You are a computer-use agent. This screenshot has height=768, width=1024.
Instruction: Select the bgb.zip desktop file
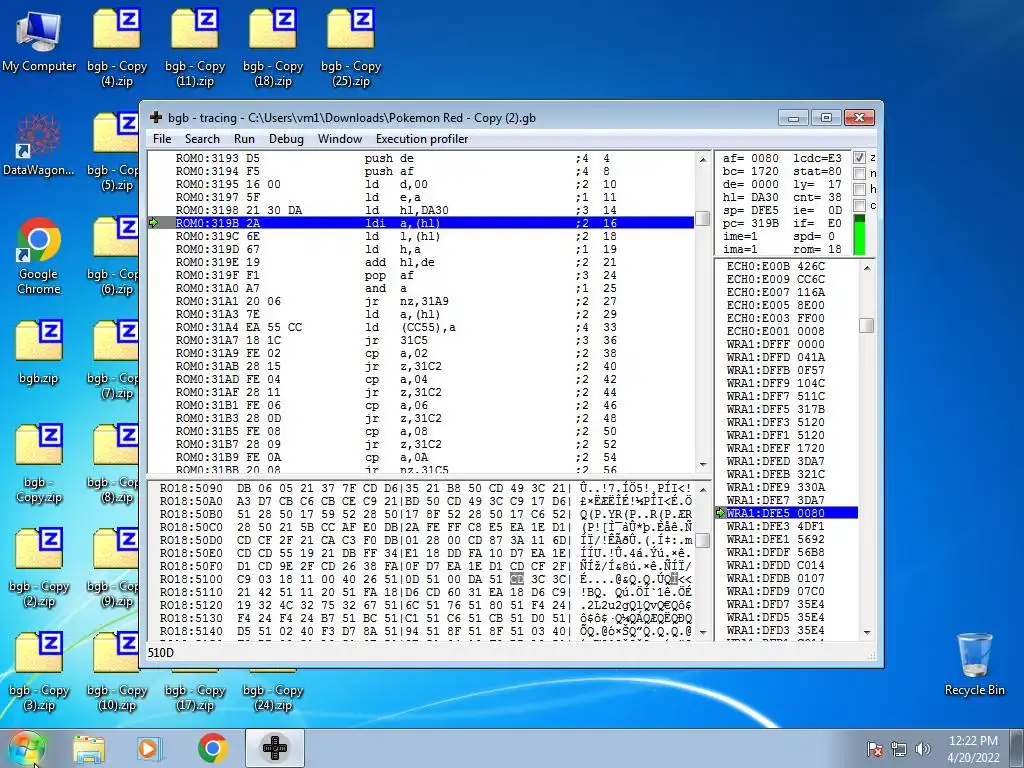39,353
